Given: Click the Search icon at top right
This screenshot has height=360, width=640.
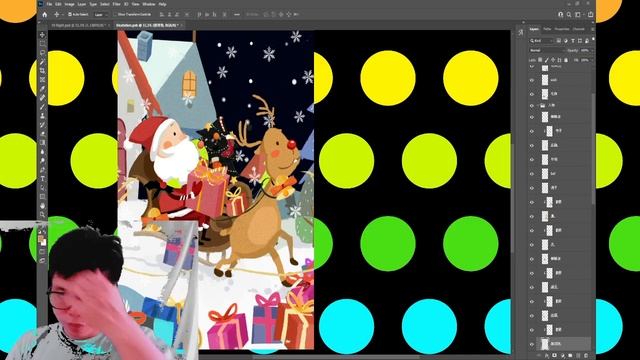Looking at the screenshot, I should (x=569, y=14).
